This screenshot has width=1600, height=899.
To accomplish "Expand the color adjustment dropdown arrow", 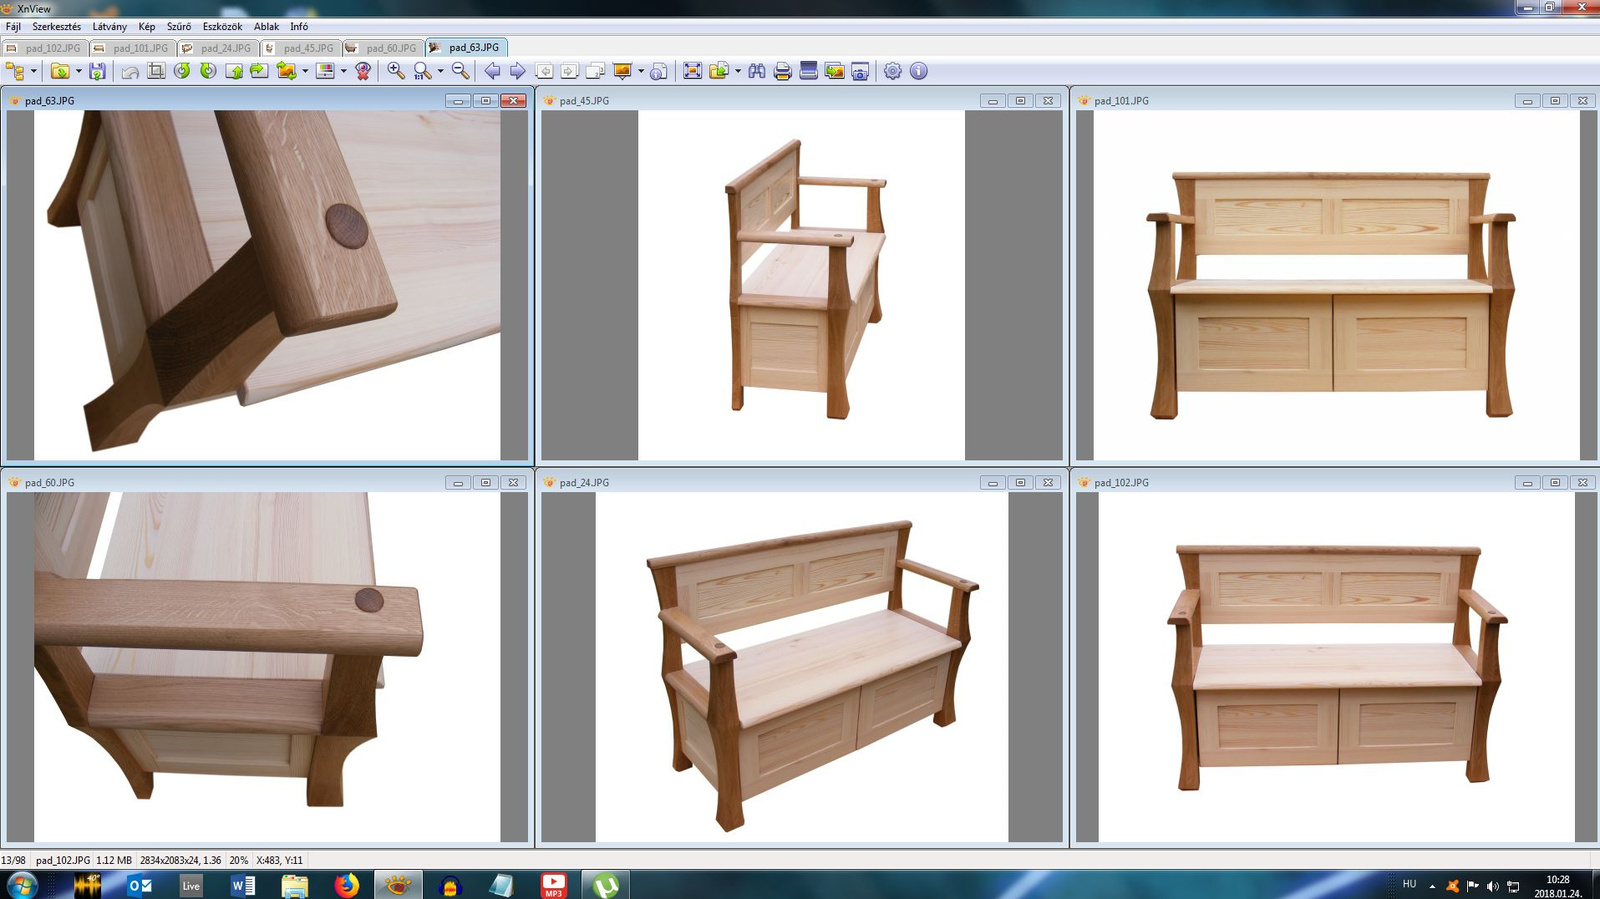I will tap(343, 71).
